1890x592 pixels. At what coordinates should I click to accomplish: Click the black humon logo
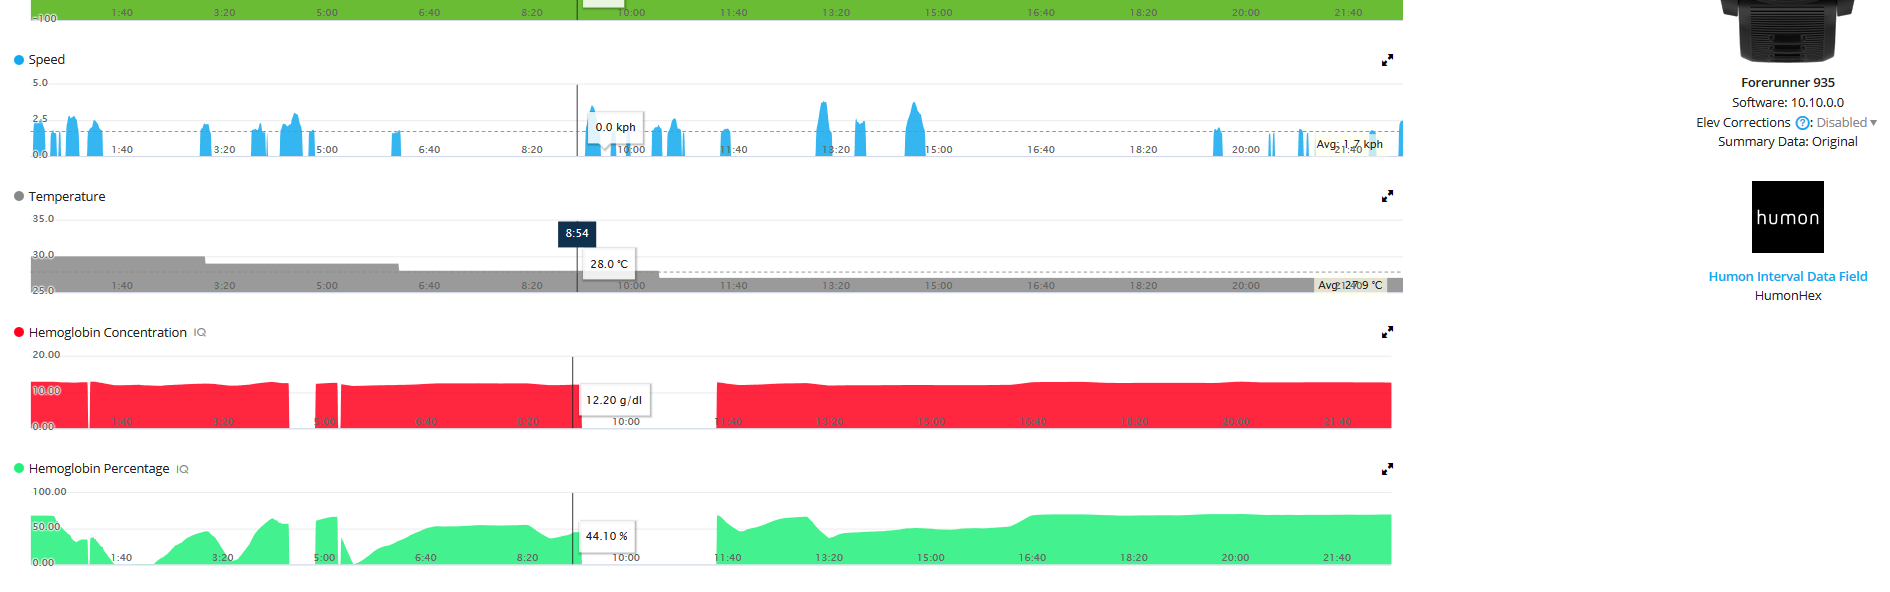click(1787, 217)
